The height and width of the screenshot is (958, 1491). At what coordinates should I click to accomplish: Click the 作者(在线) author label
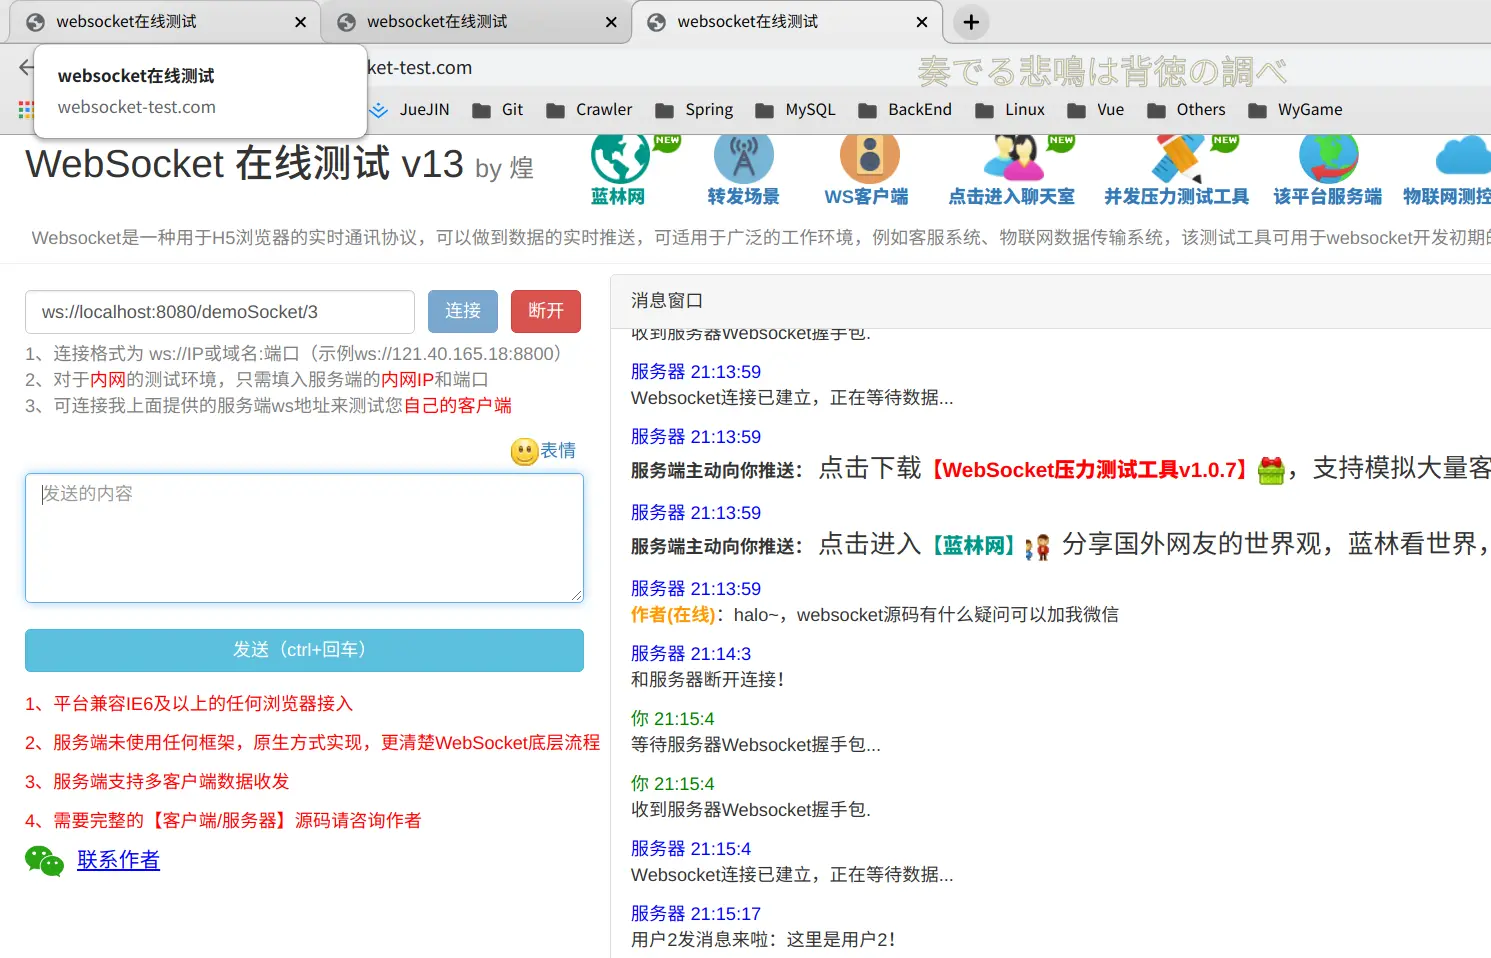673,615
